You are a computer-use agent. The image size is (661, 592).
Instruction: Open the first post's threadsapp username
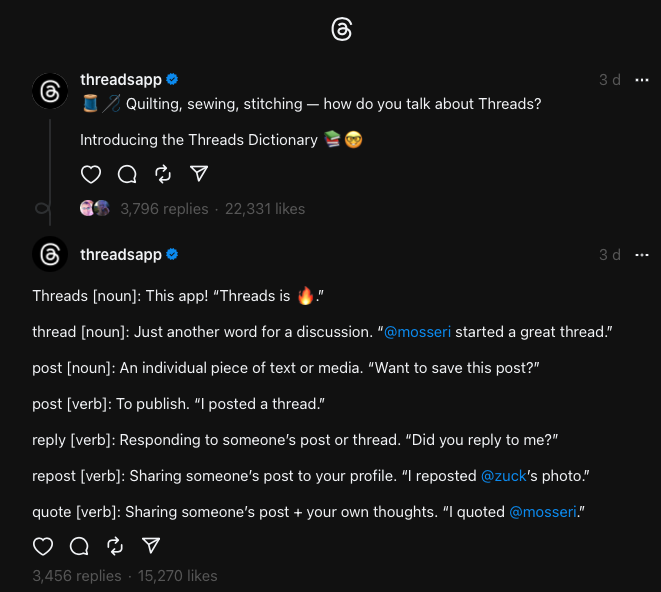click(120, 80)
